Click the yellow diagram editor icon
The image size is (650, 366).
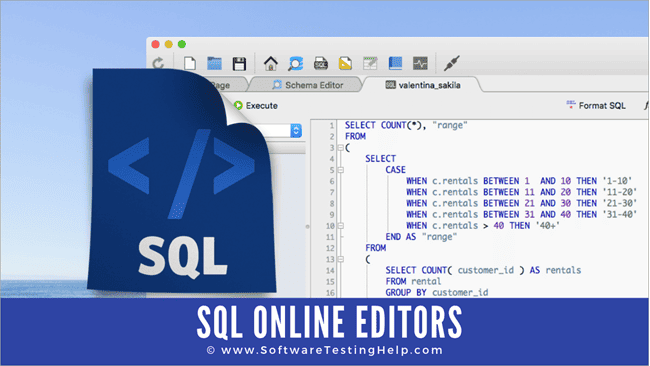tap(345, 63)
